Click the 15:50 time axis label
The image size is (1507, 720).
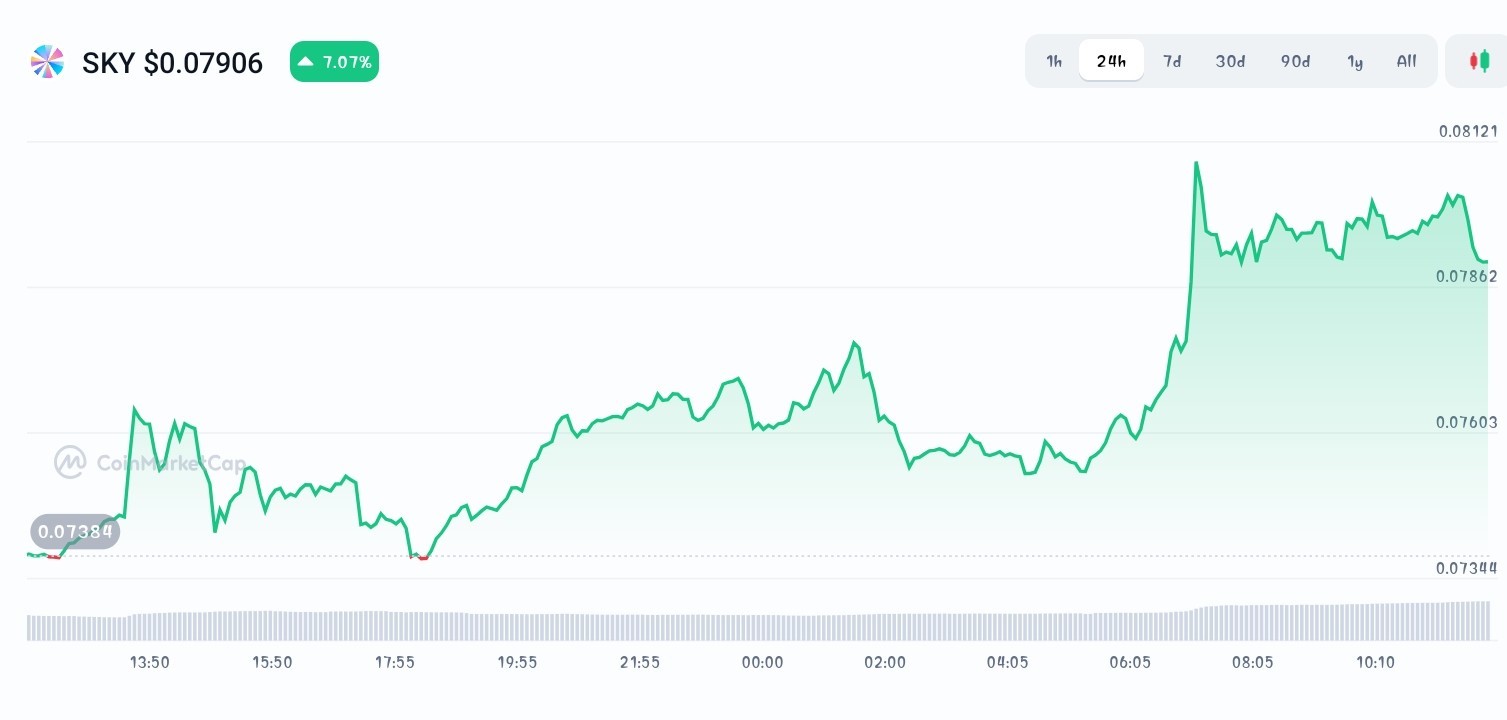[272, 662]
